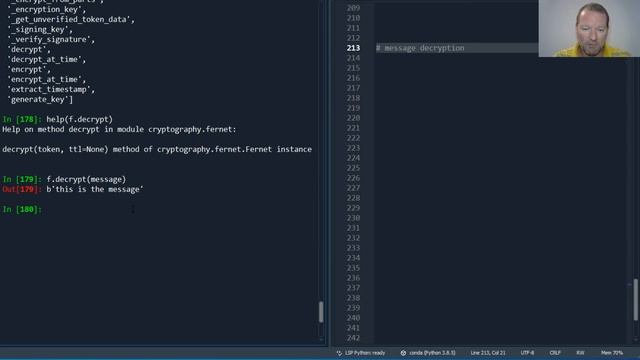Viewport: 640px width, 360px height.
Task: Click the LSP Python status icon
Action: (339, 353)
